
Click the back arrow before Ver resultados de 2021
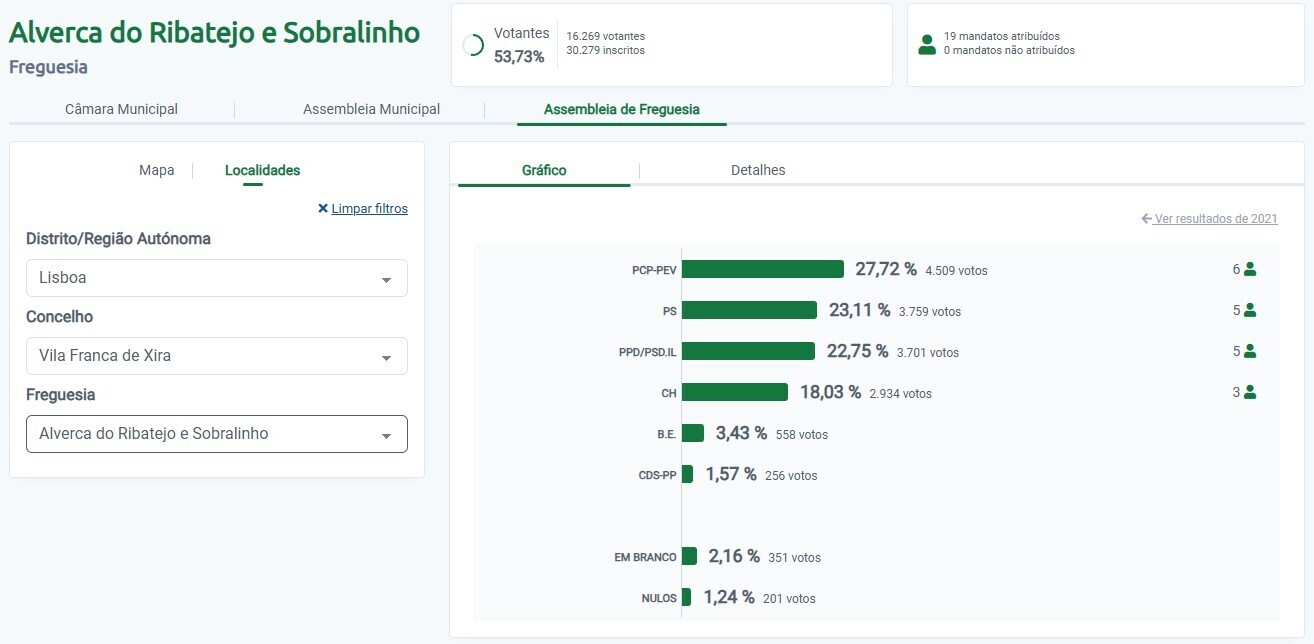click(x=1146, y=218)
